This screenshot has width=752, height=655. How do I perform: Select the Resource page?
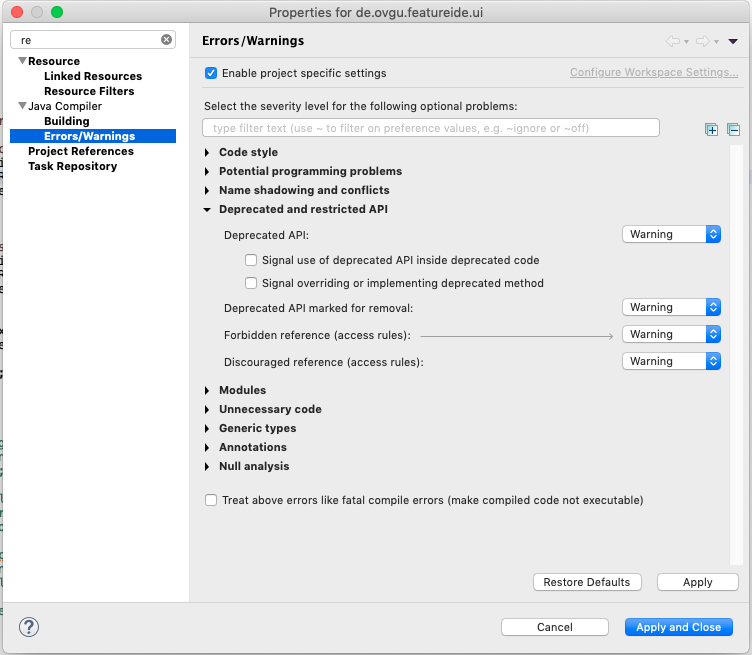54,61
